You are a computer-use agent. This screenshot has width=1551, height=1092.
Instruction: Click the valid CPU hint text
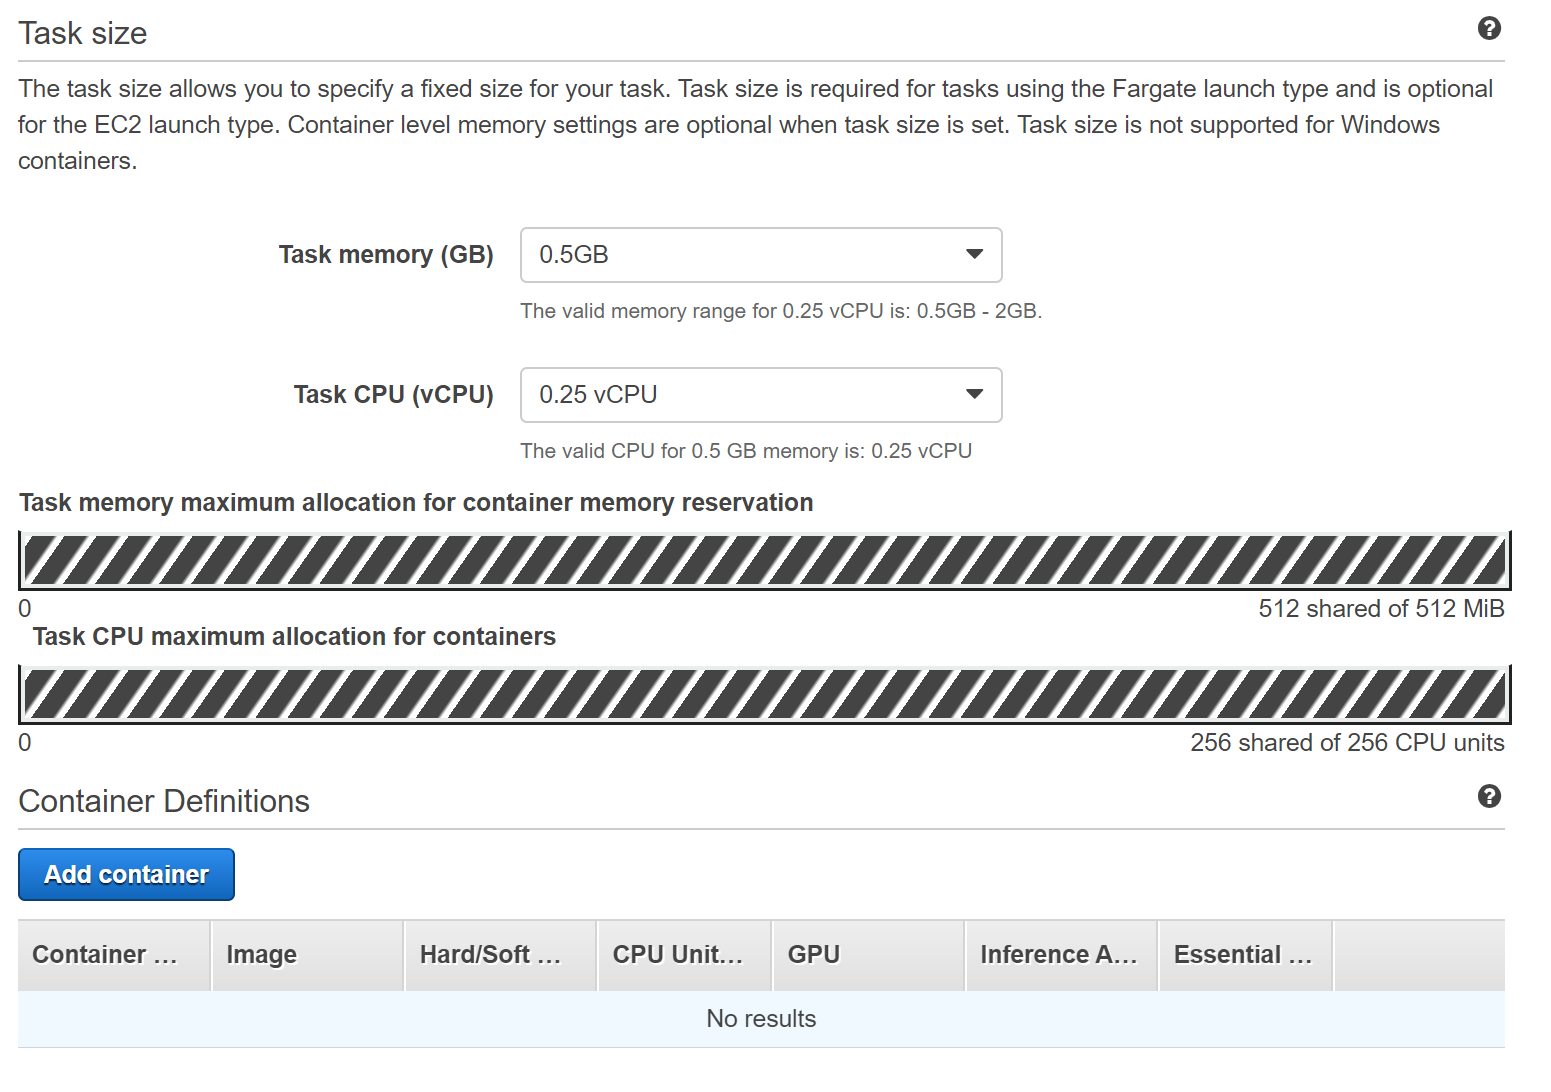[745, 451]
